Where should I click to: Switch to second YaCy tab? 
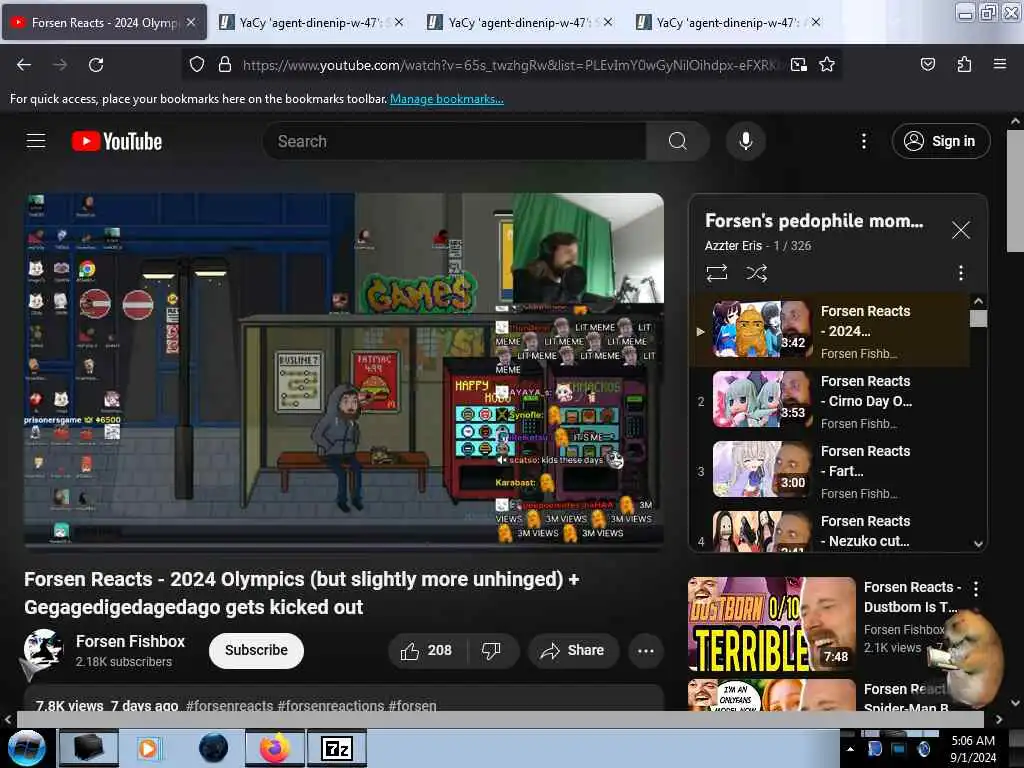coord(312,23)
